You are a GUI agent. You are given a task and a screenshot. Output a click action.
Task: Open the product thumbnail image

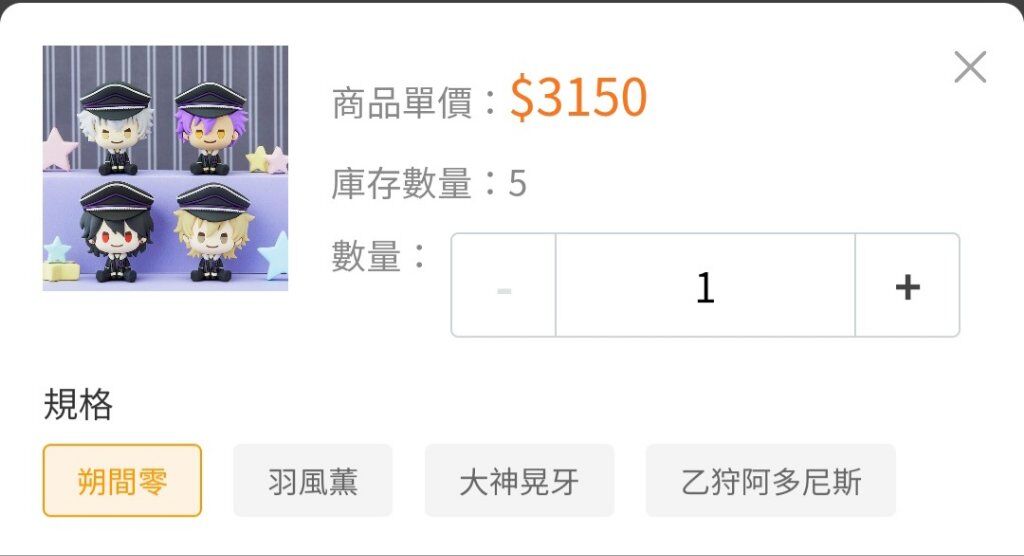(165, 168)
